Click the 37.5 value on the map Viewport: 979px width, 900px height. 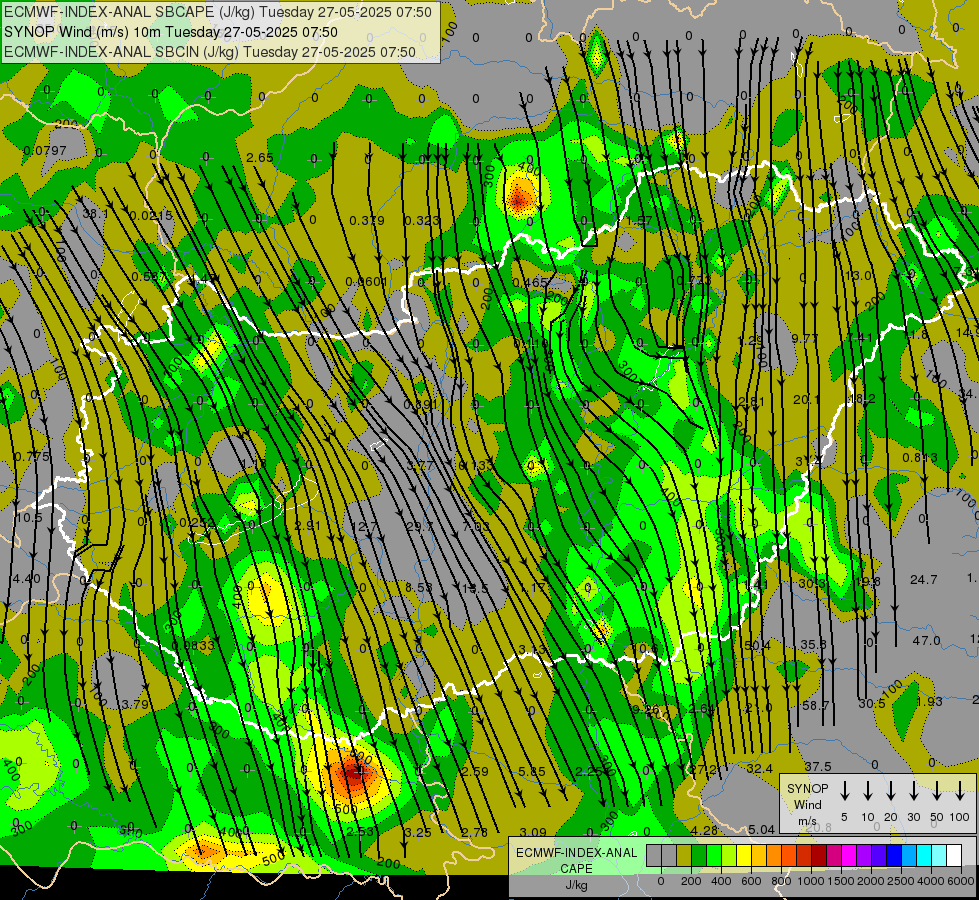tap(818, 766)
